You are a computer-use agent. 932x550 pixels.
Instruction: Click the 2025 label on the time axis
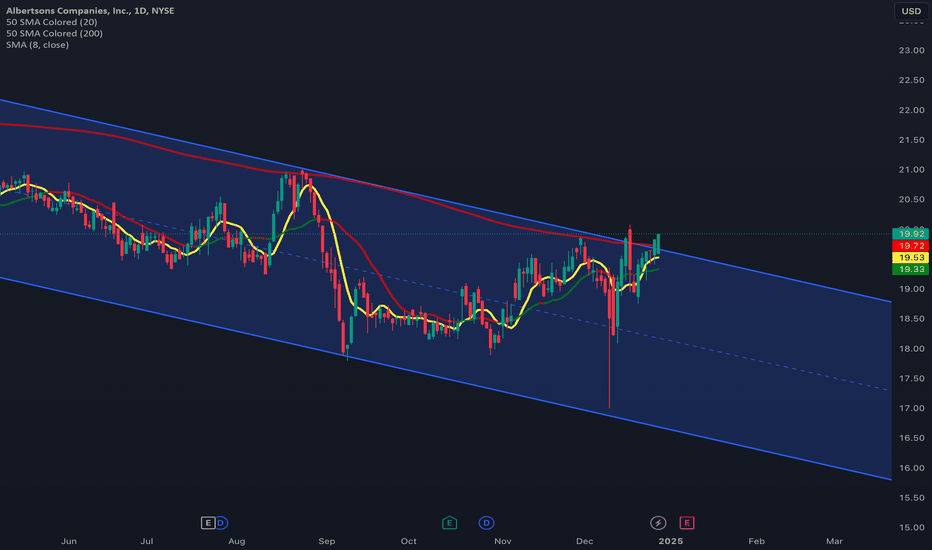[670, 541]
